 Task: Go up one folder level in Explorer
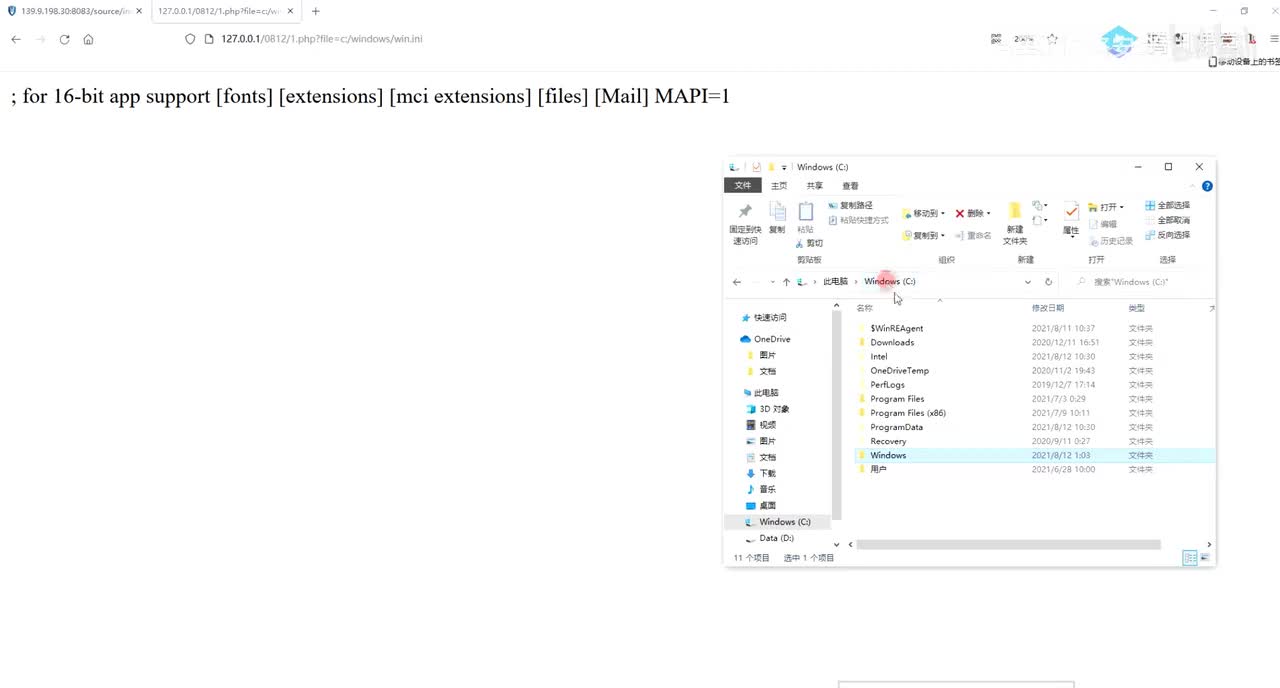(786, 282)
